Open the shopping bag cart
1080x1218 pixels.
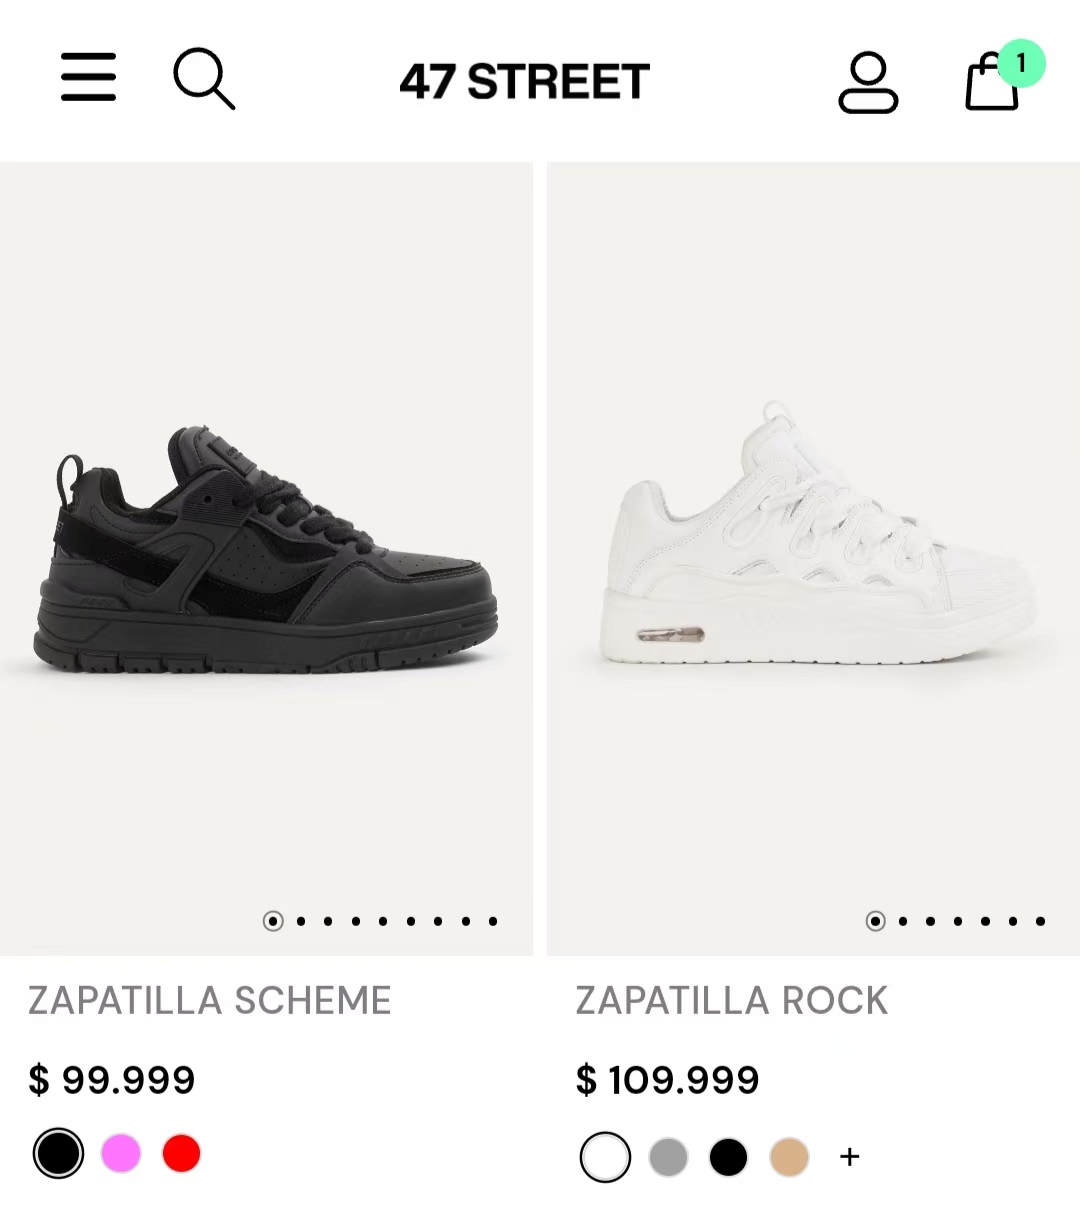click(x=990, y=84)
